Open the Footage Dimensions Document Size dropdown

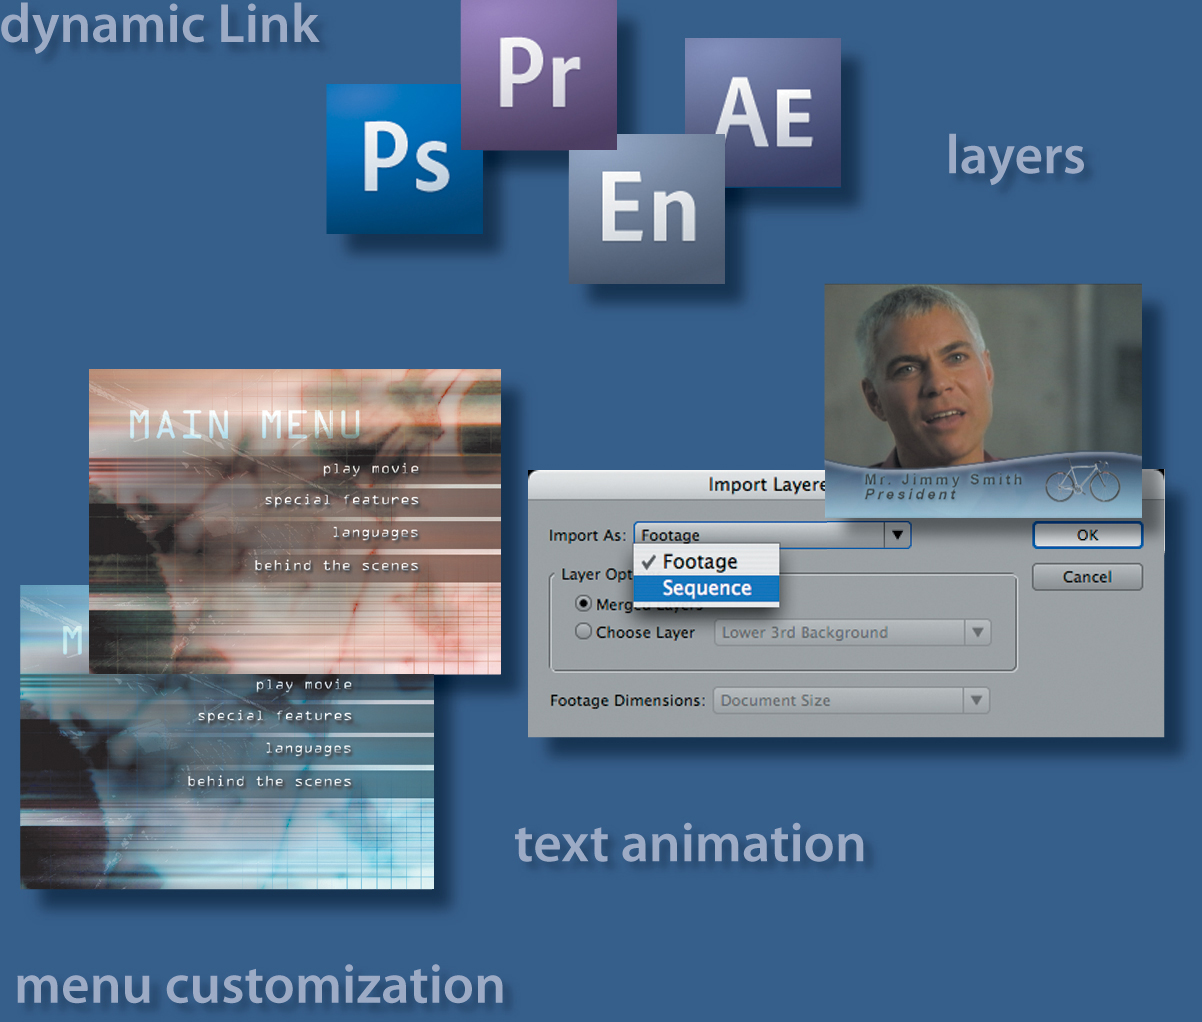click(976, 700)
